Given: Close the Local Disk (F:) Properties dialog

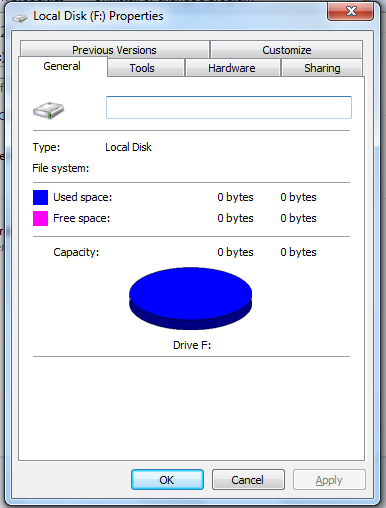Looking at the screenshot, I should (x=350, y=11).
